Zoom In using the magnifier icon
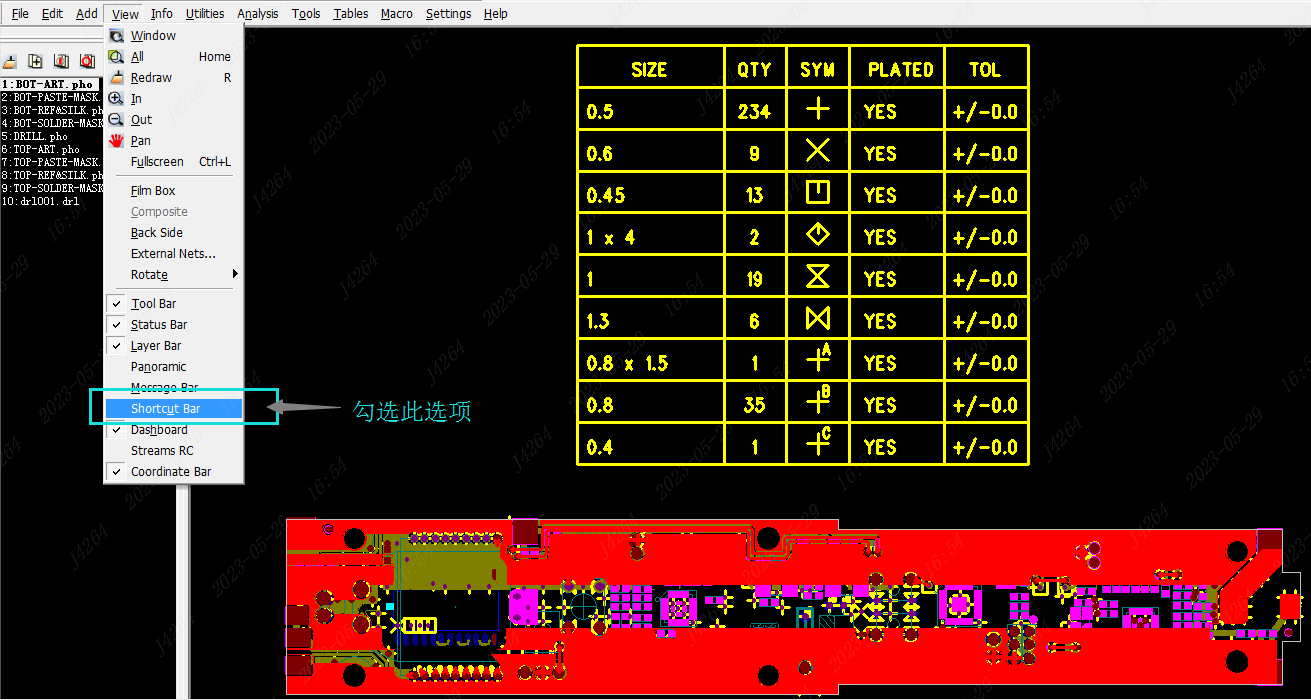Viewport: 1311px width, 700px height. tap(117, 99)
